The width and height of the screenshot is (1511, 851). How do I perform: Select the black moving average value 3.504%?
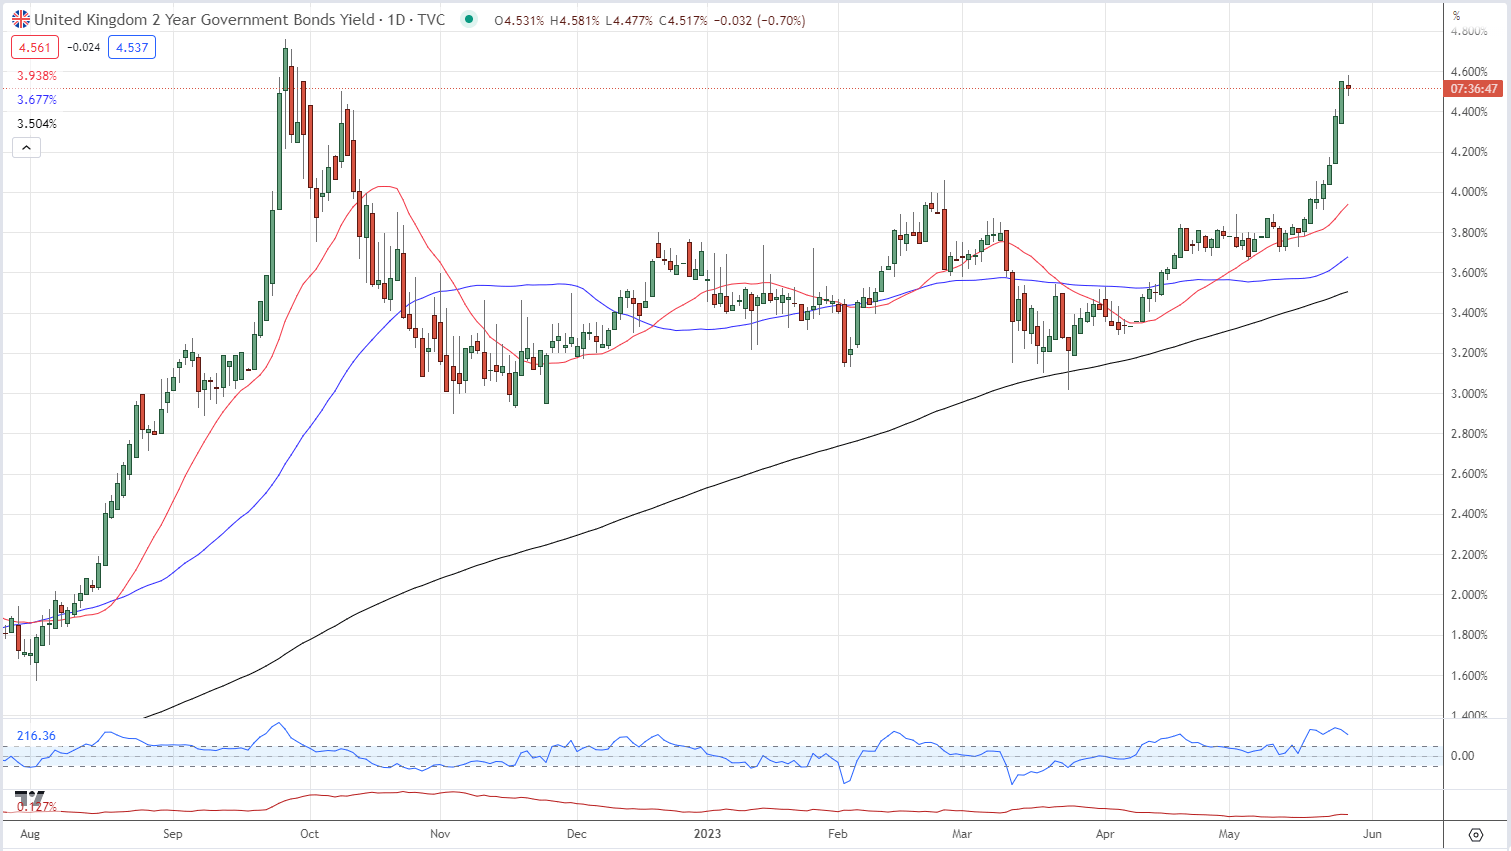coord(37,124)
